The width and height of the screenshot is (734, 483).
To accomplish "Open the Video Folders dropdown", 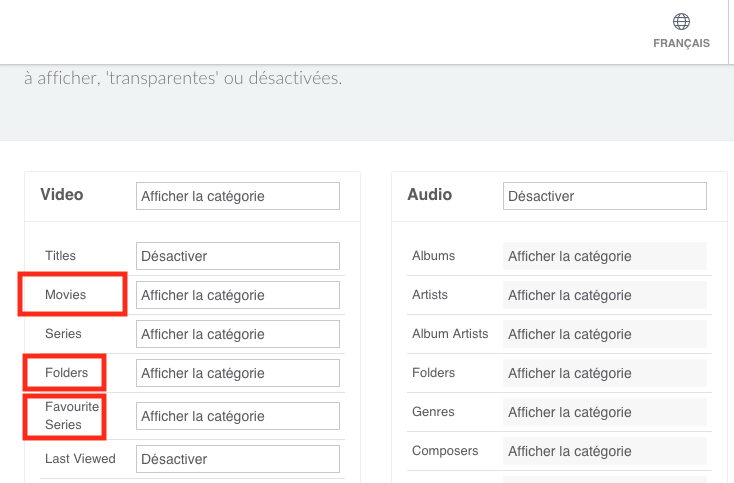I will (x=238, y=373).
